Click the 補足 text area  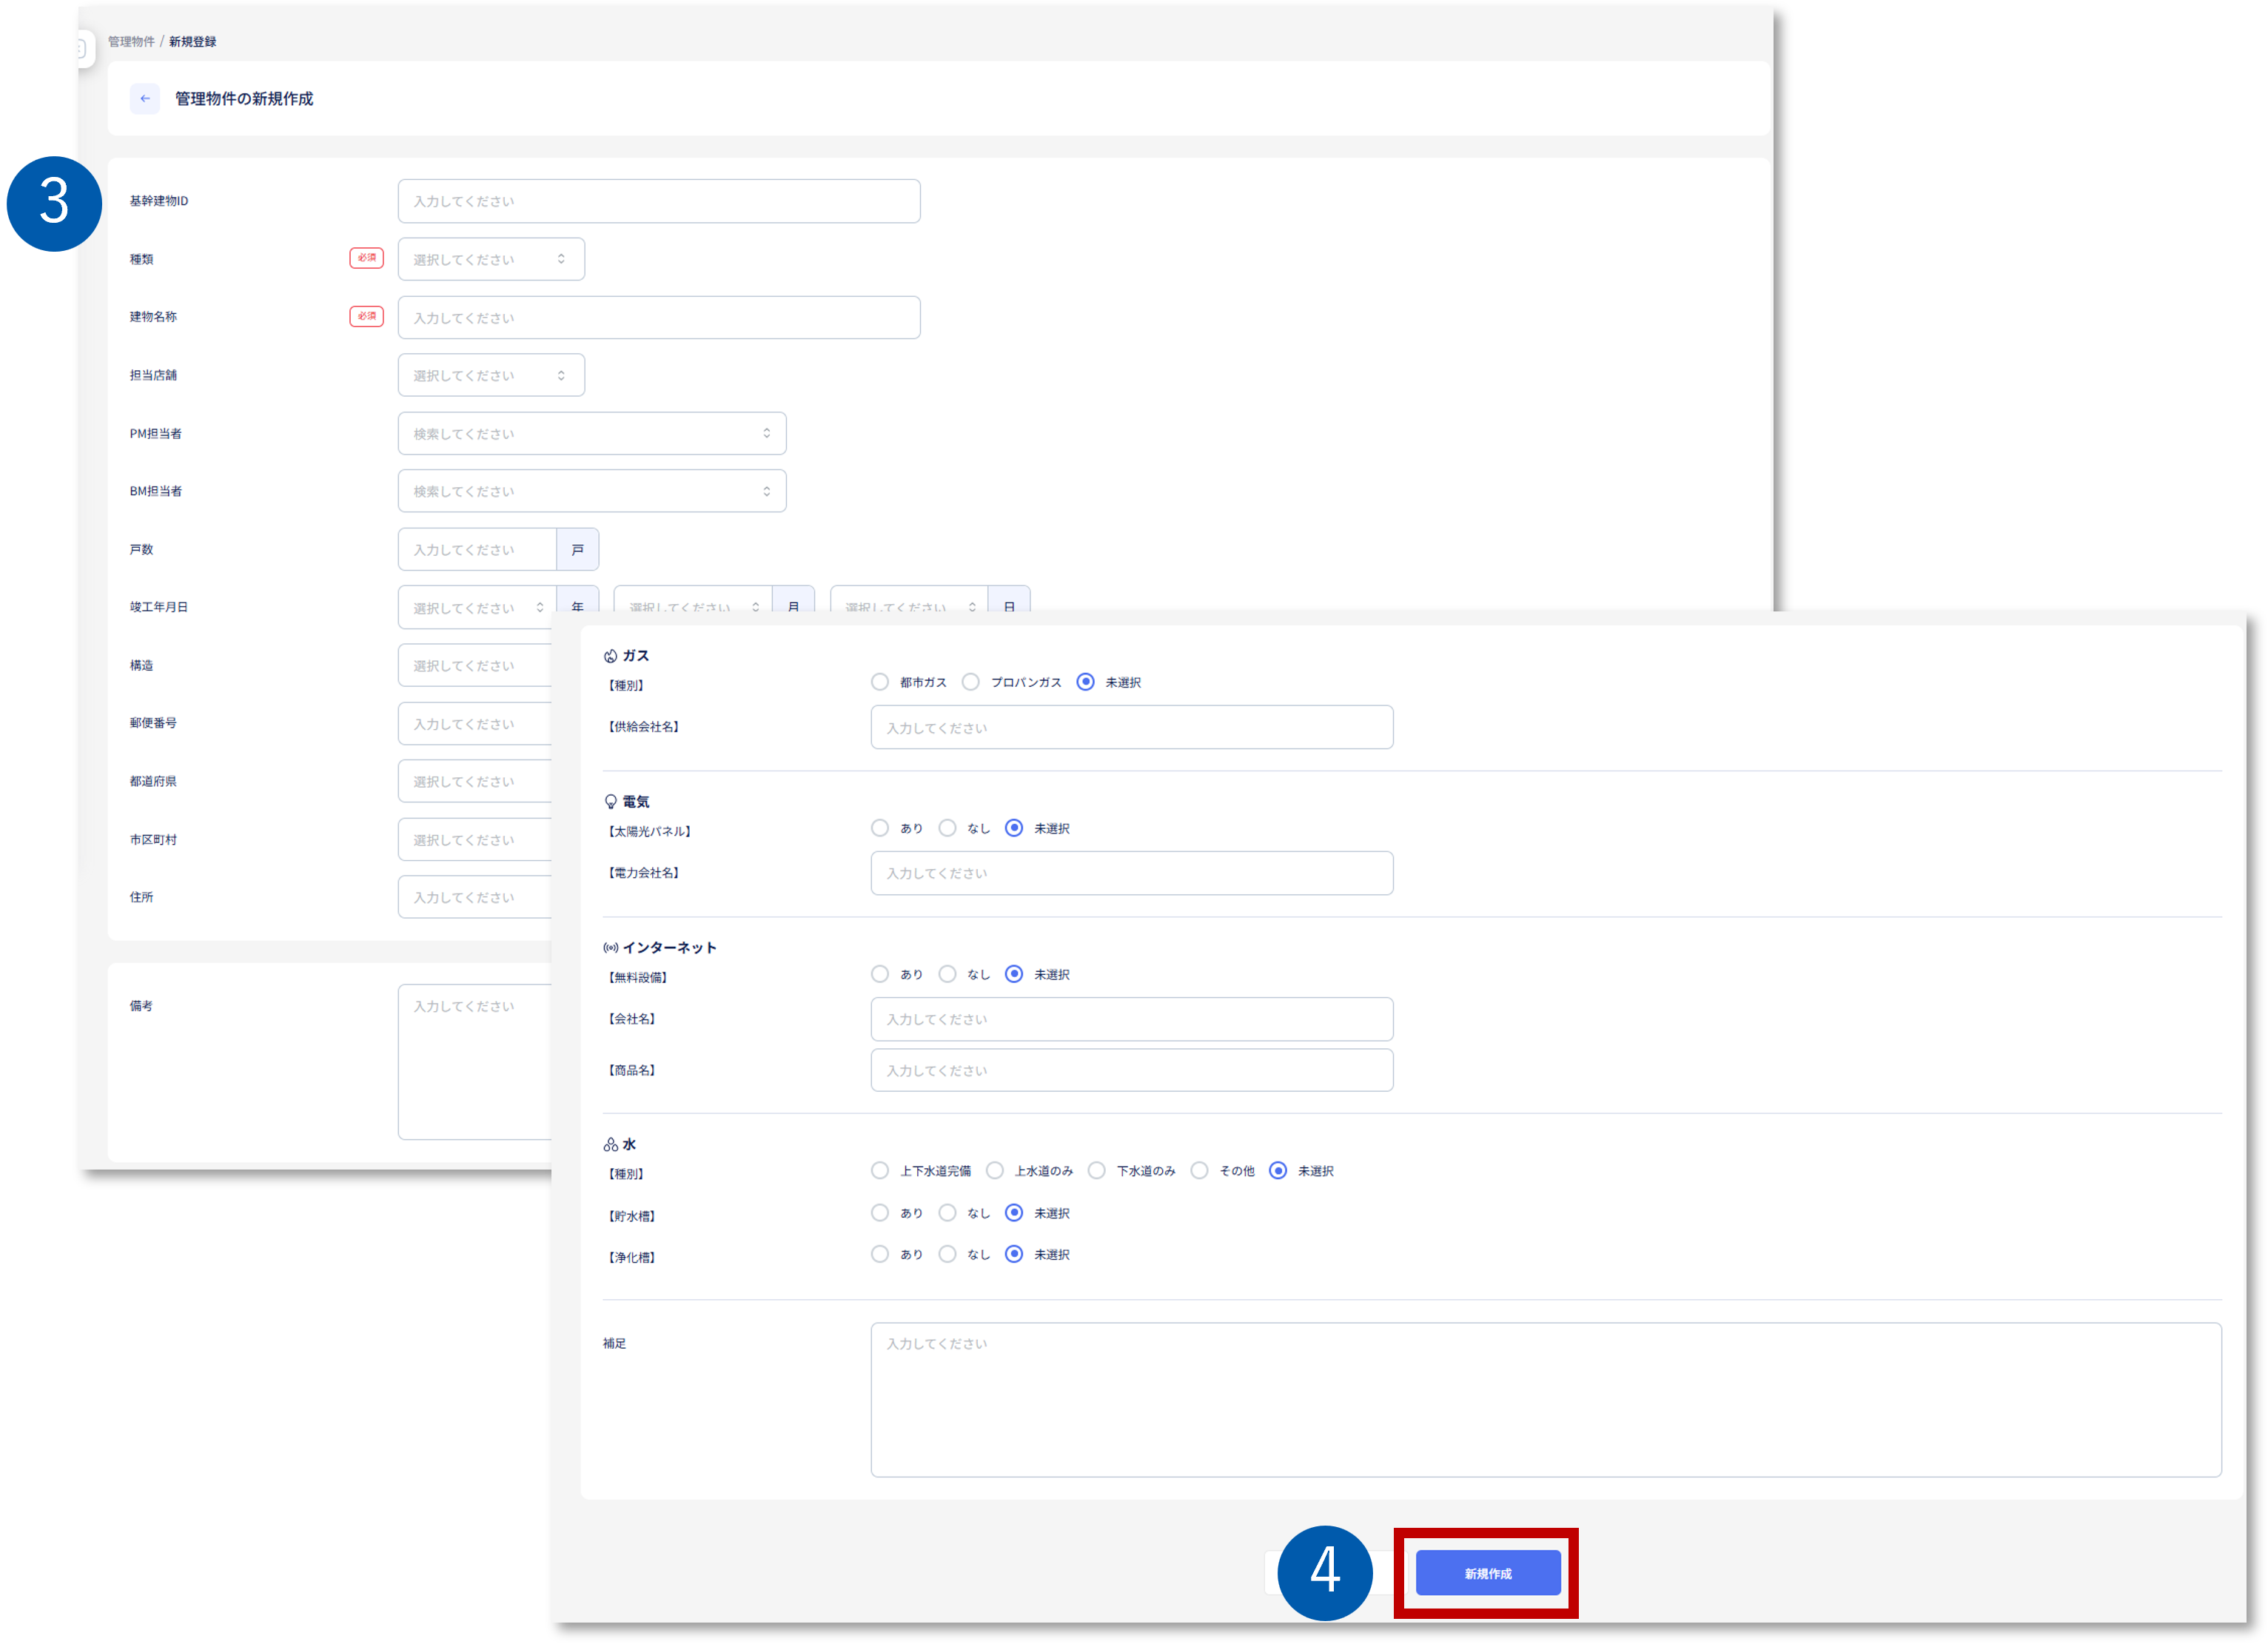tap(1546, 1400)
